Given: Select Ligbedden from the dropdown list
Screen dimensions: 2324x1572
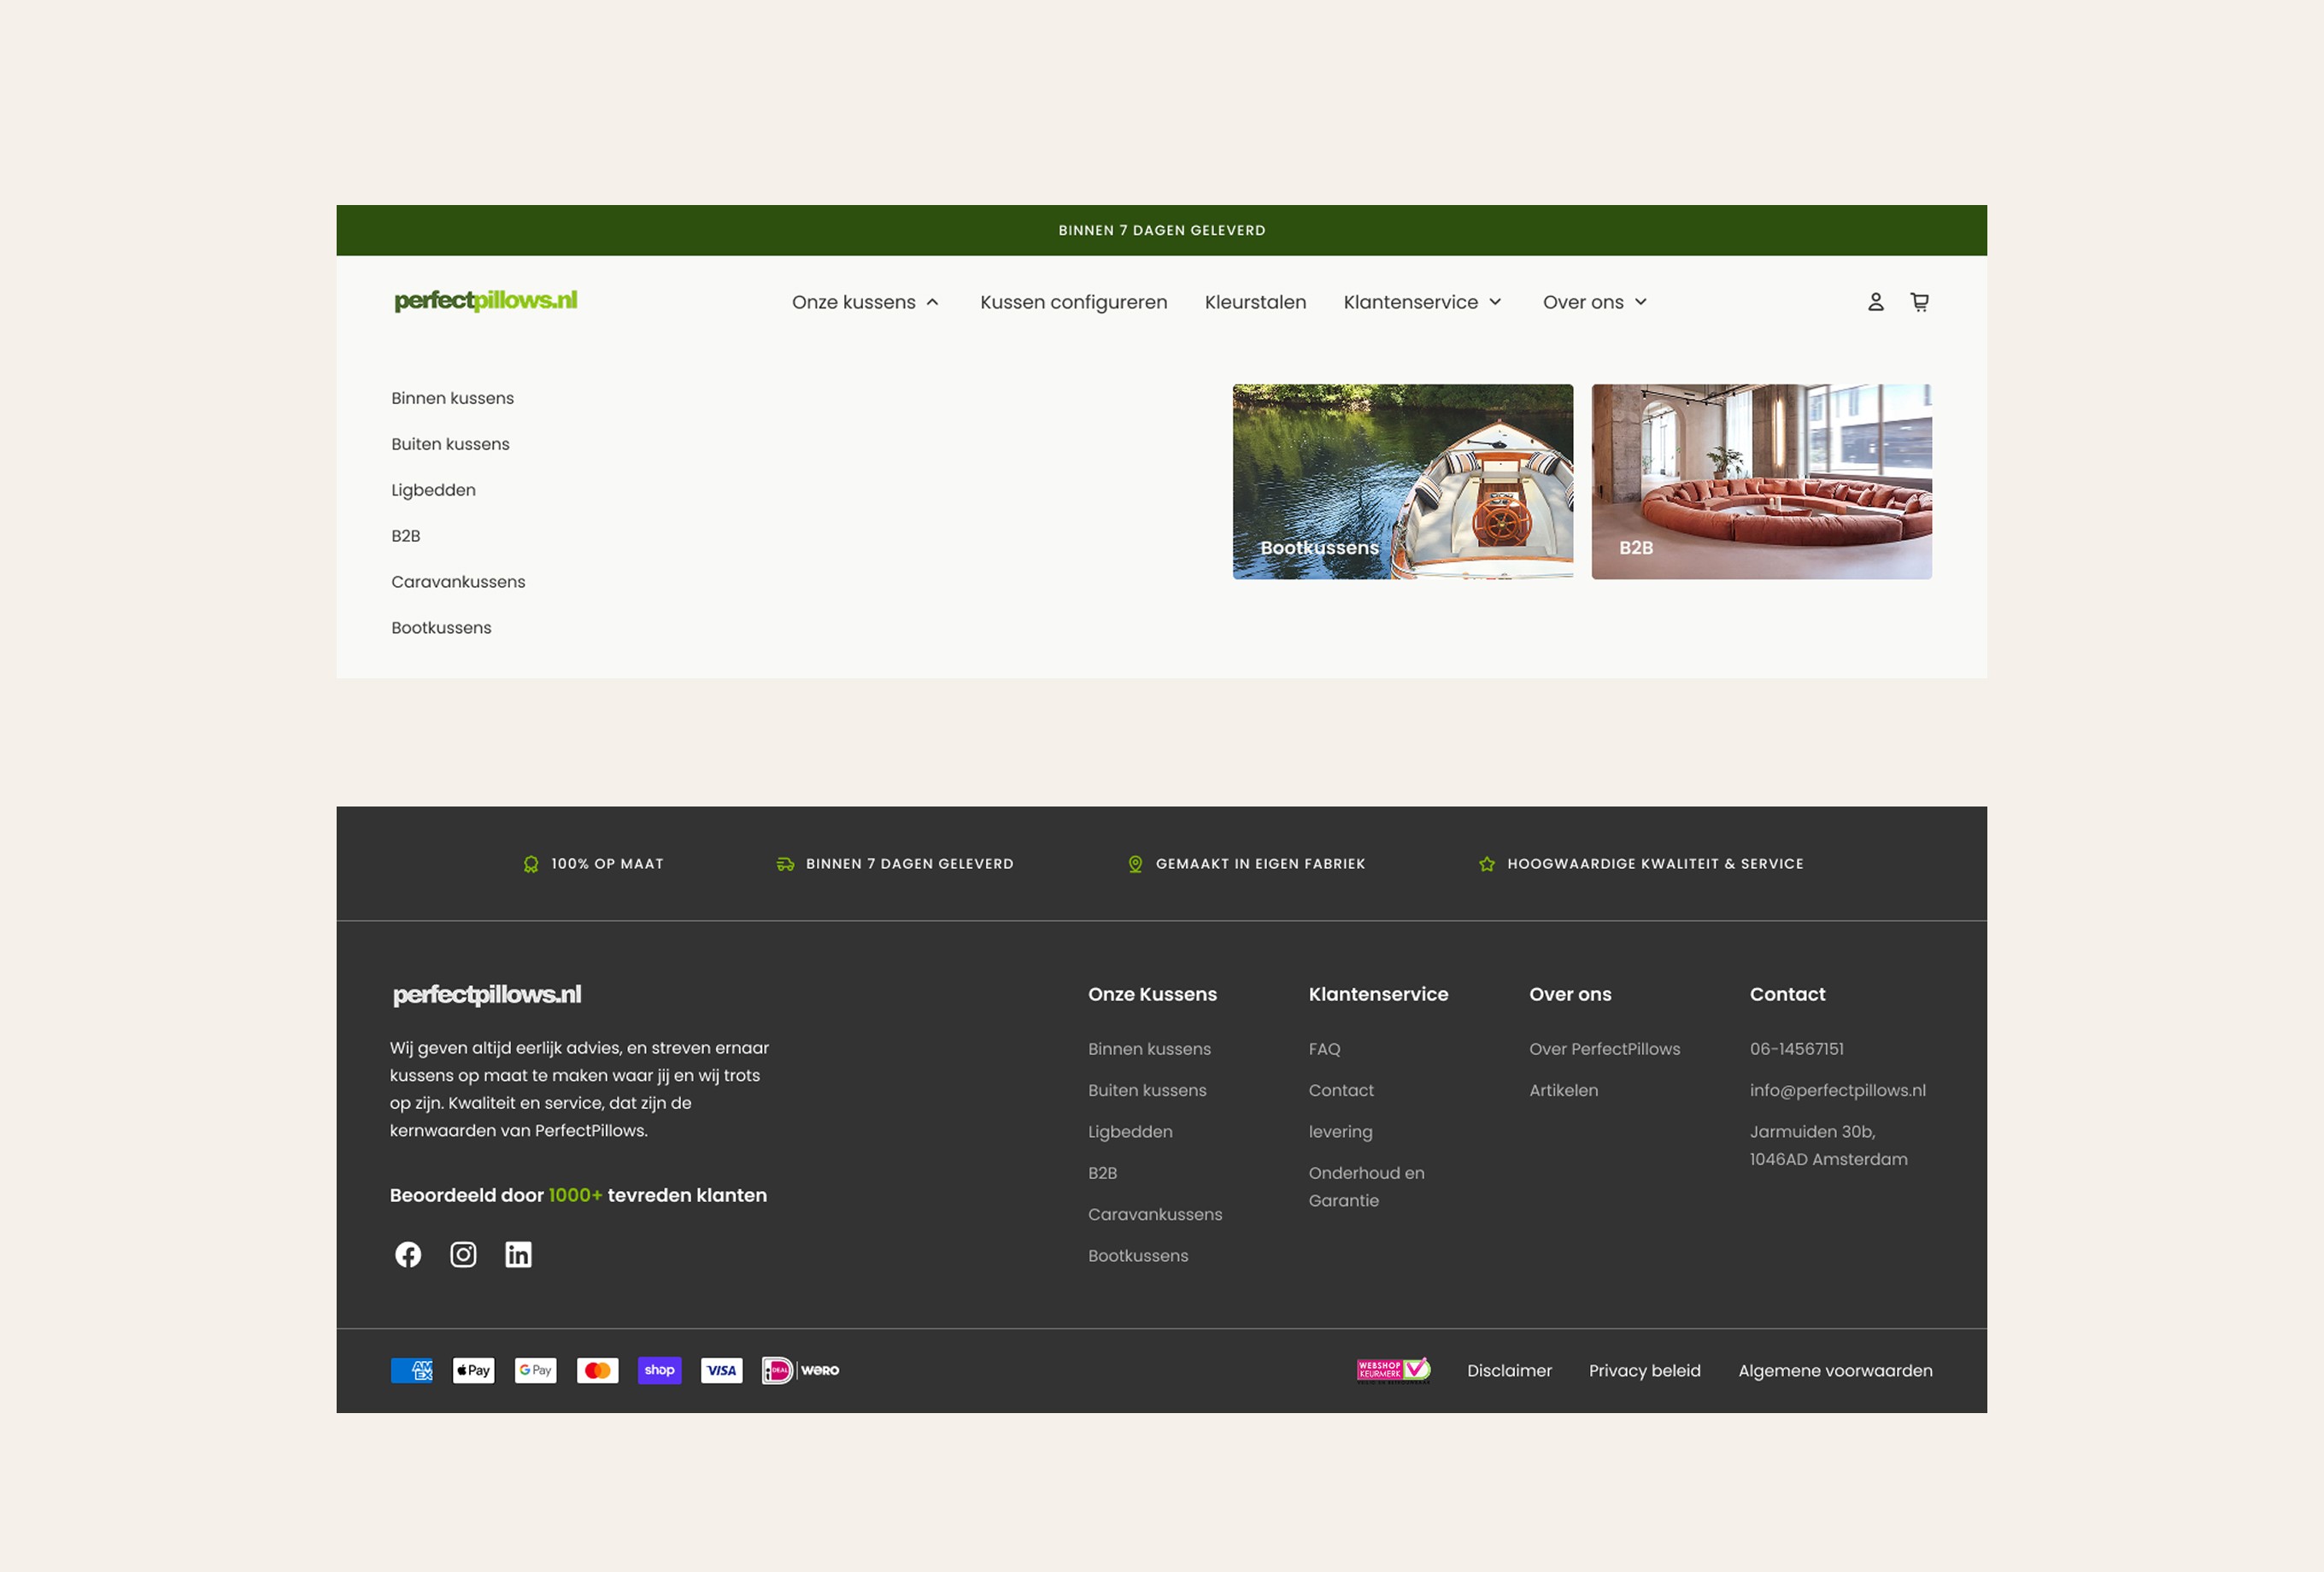Looking at the screenshot, I should click(x=433, y=490).
